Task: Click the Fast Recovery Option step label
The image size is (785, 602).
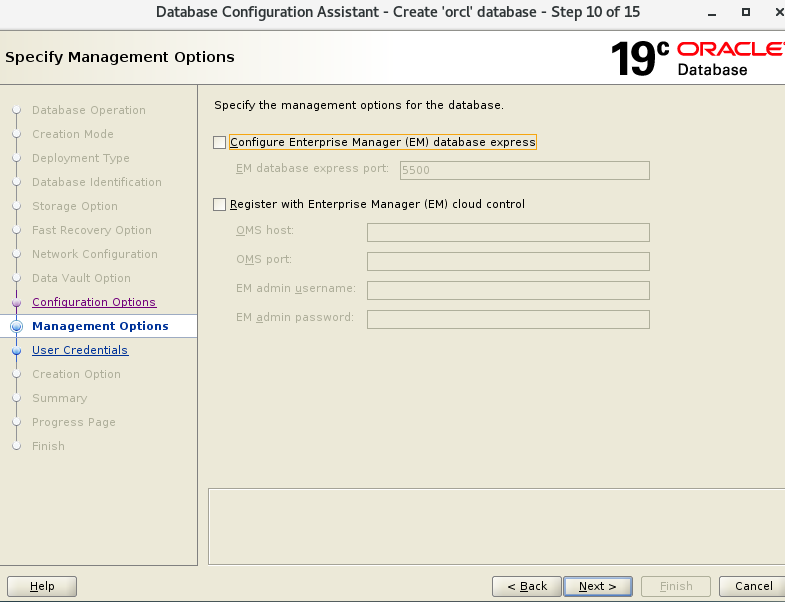Action: tap(92, 230)
